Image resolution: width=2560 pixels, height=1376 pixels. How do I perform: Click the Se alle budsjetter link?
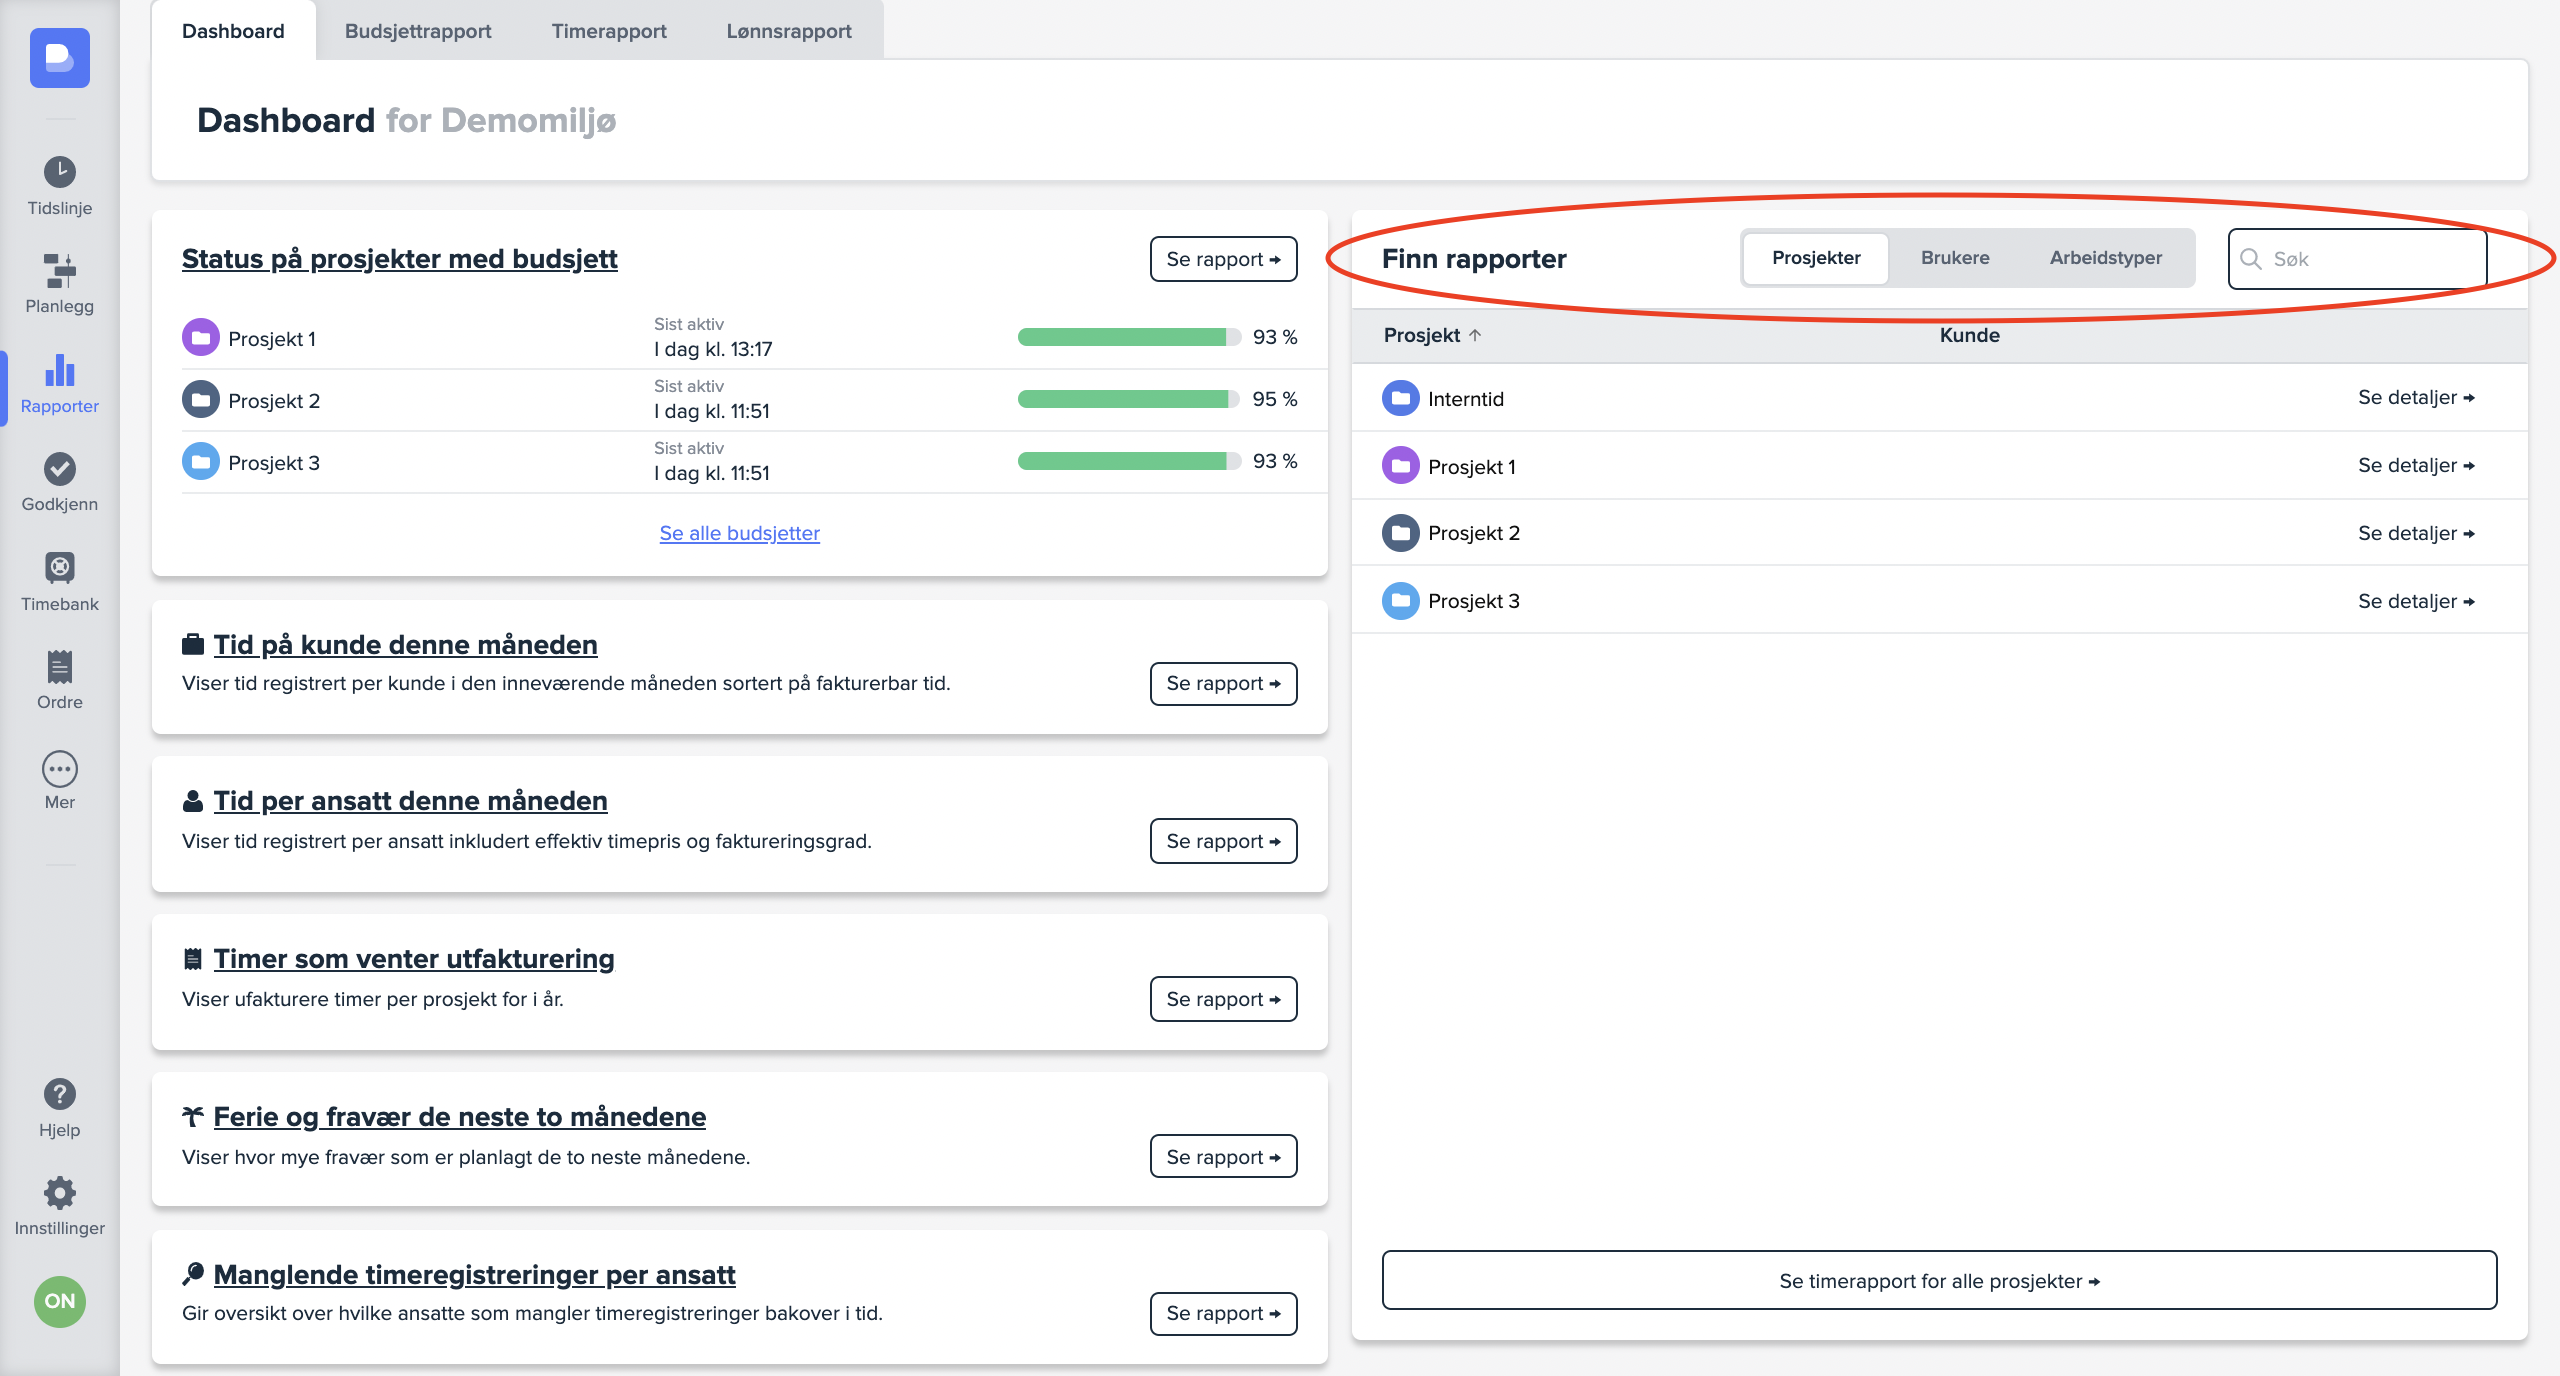point(739,533)
